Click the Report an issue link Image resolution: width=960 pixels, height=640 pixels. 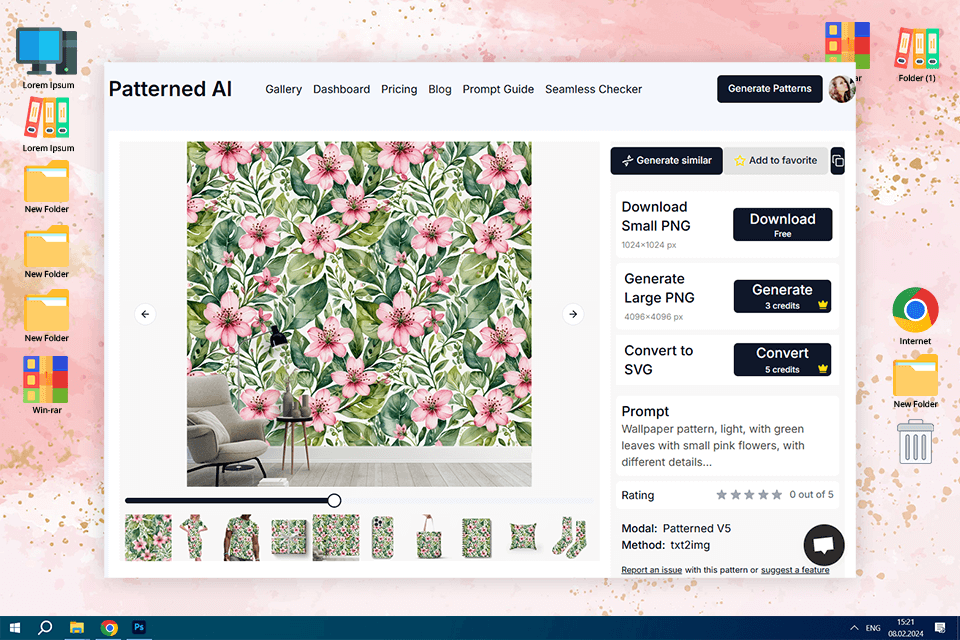tap(651, 570)
